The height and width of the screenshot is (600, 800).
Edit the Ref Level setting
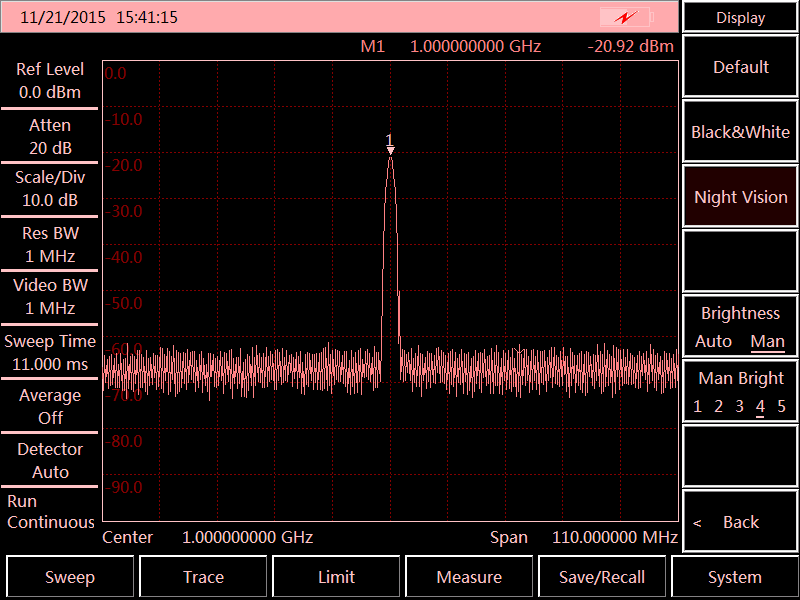click(50, 81)
